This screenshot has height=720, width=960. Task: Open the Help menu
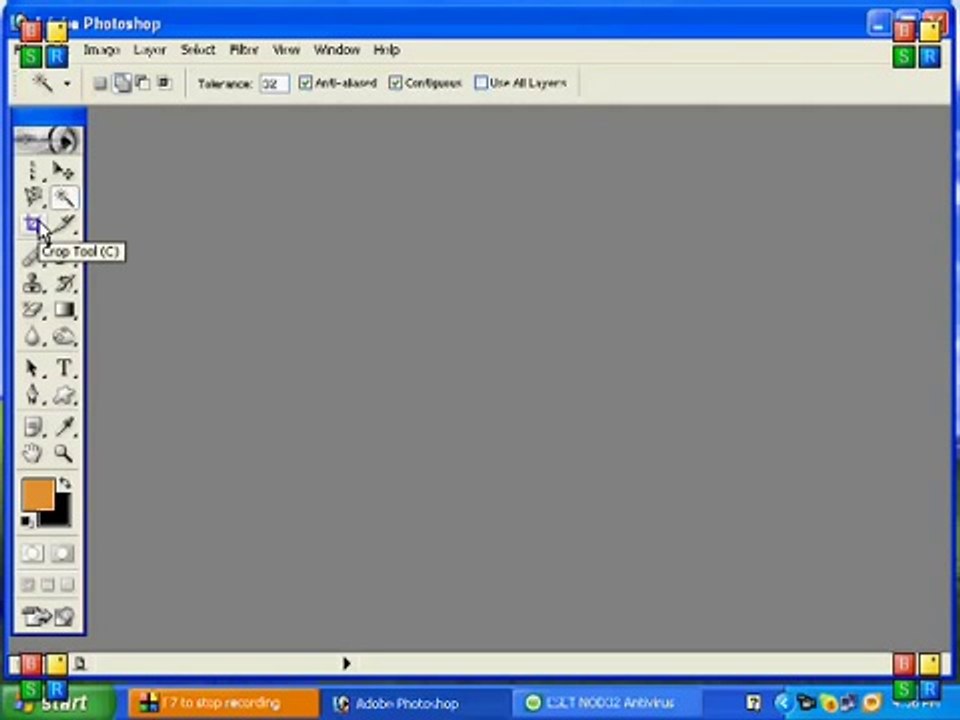[x=386, y=50]
